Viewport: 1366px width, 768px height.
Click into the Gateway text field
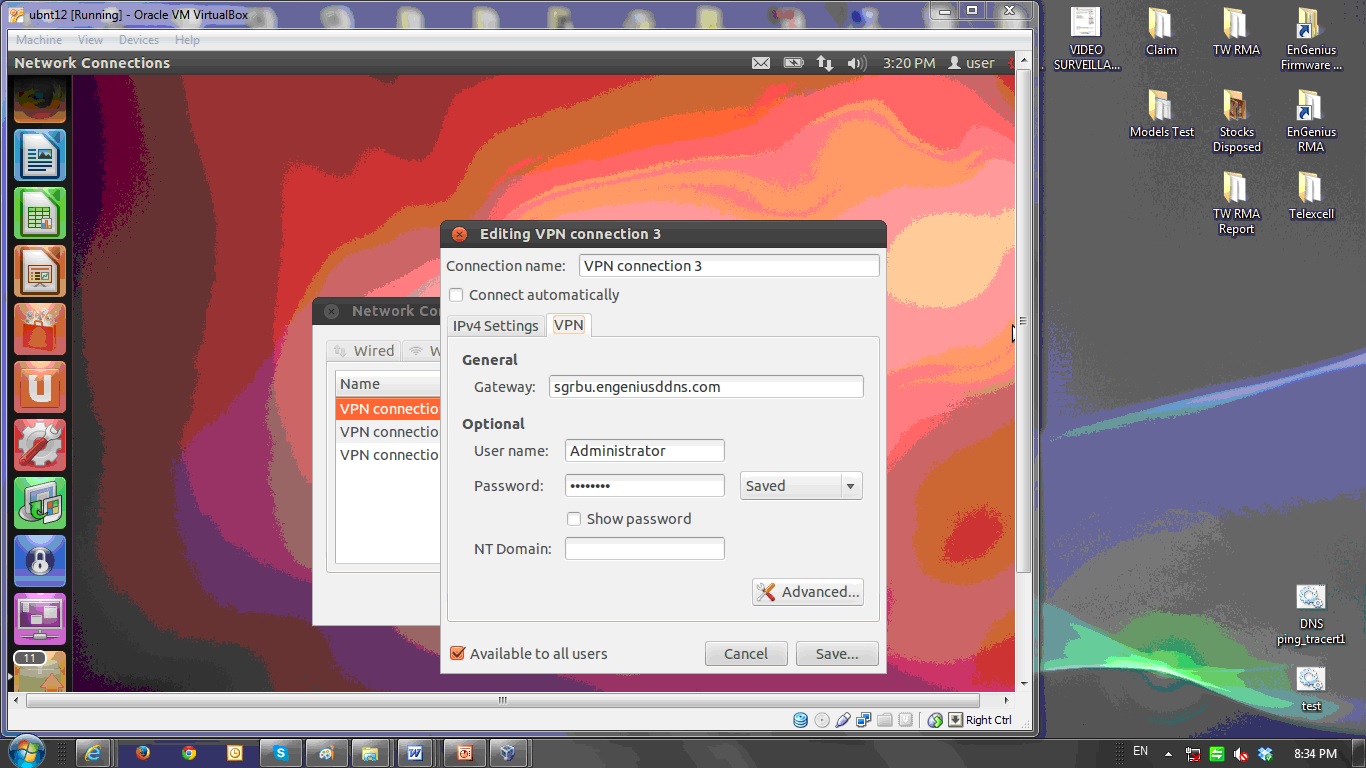point(706,387)
